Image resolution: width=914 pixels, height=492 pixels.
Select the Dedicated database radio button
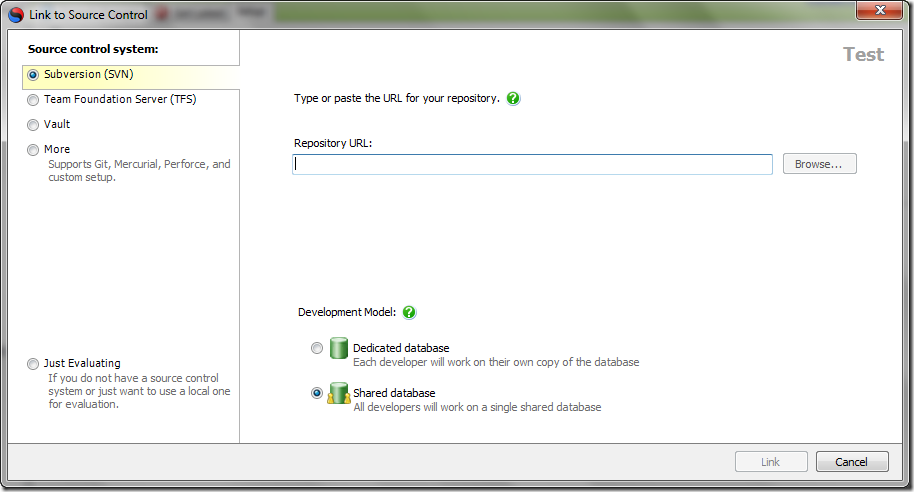[x=317, y=348]
